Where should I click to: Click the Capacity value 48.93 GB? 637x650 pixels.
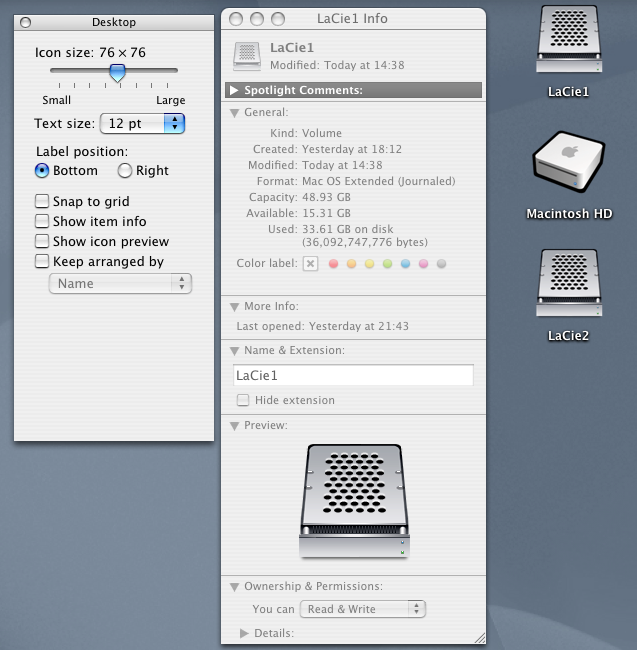point(326,197)
